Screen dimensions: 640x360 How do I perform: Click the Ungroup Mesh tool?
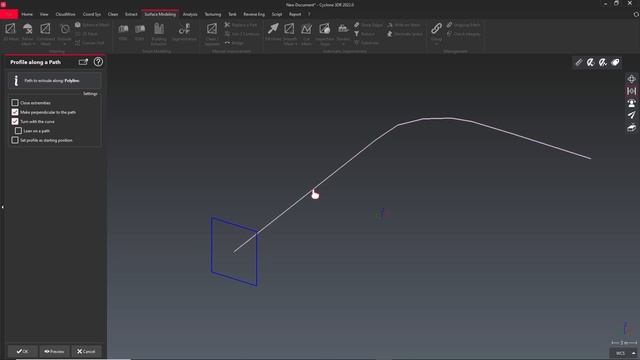pos(463,25)
